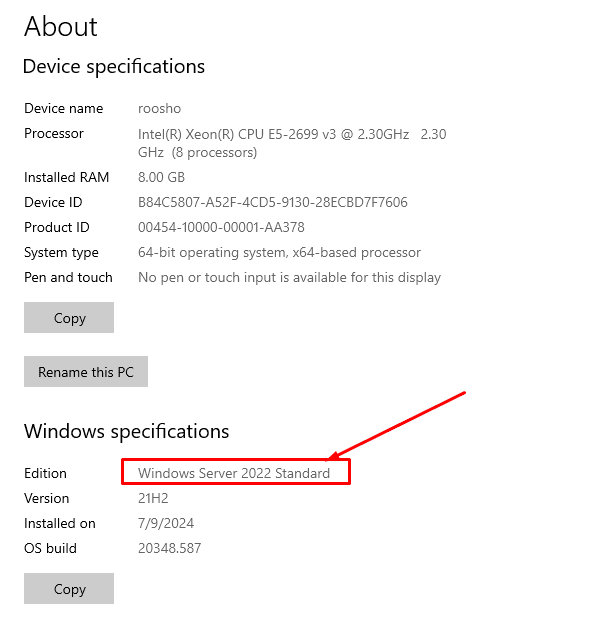
Task: Click the About page heading
Action: pyautogui.click(x=61, y=26)
